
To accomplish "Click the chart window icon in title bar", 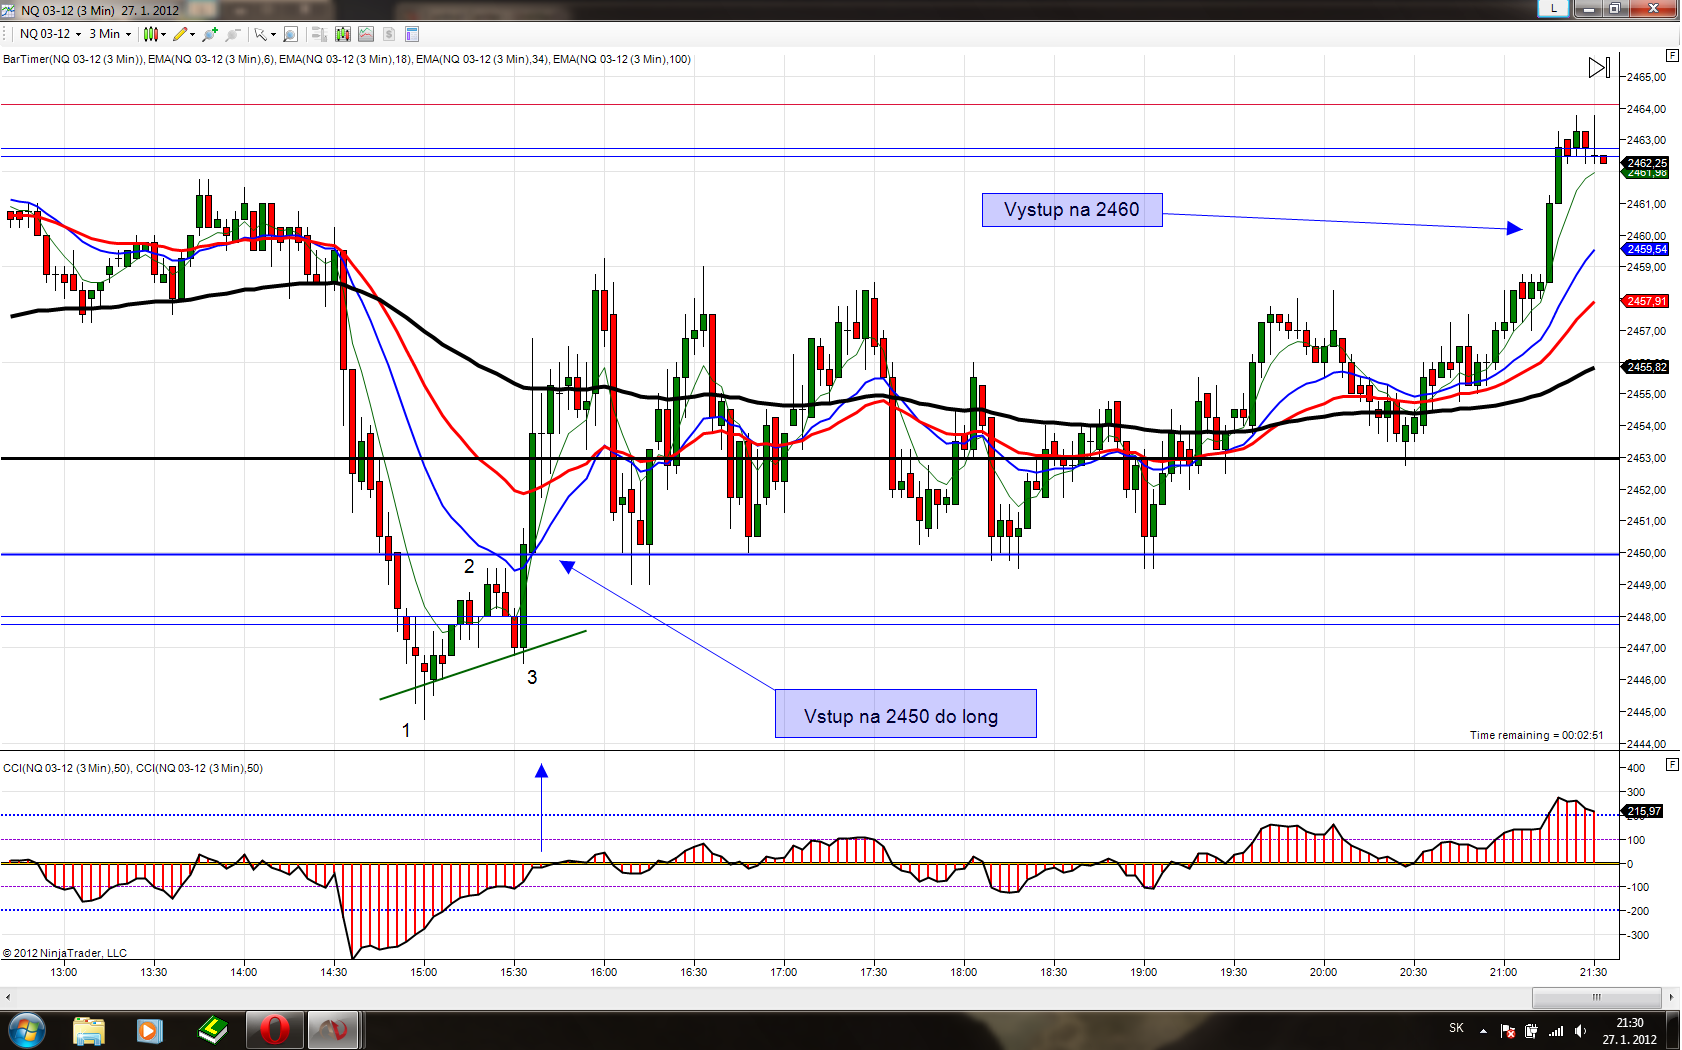I will coord(9,10).
